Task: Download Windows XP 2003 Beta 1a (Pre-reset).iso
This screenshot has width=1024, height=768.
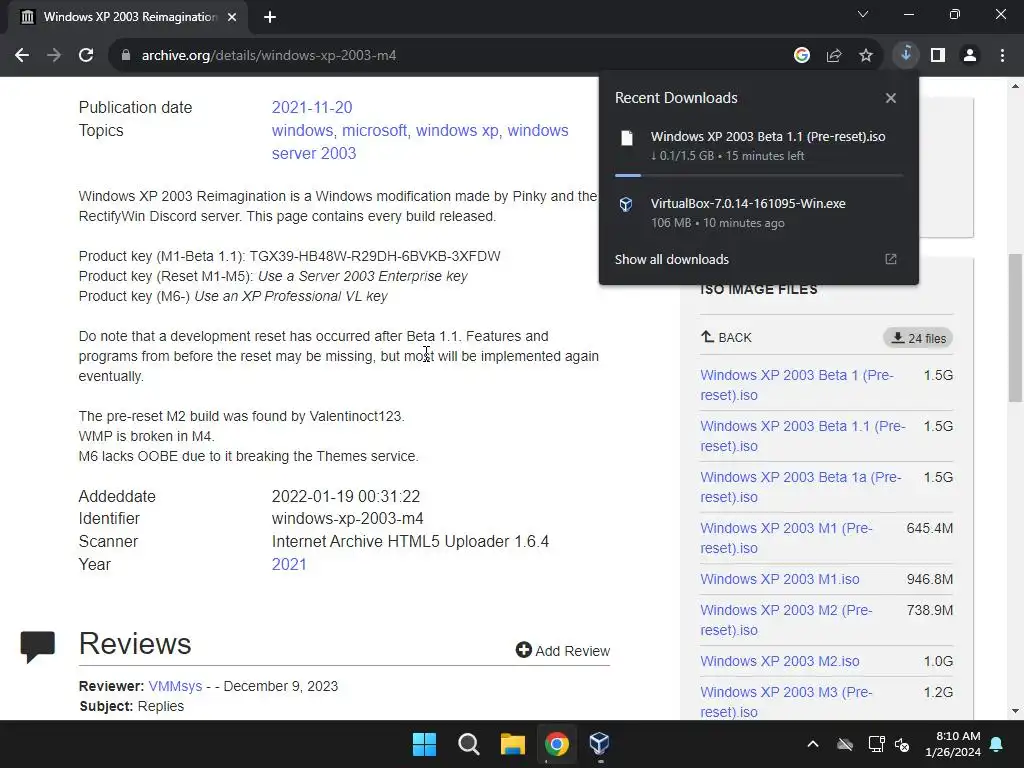Action: point(801,487)
